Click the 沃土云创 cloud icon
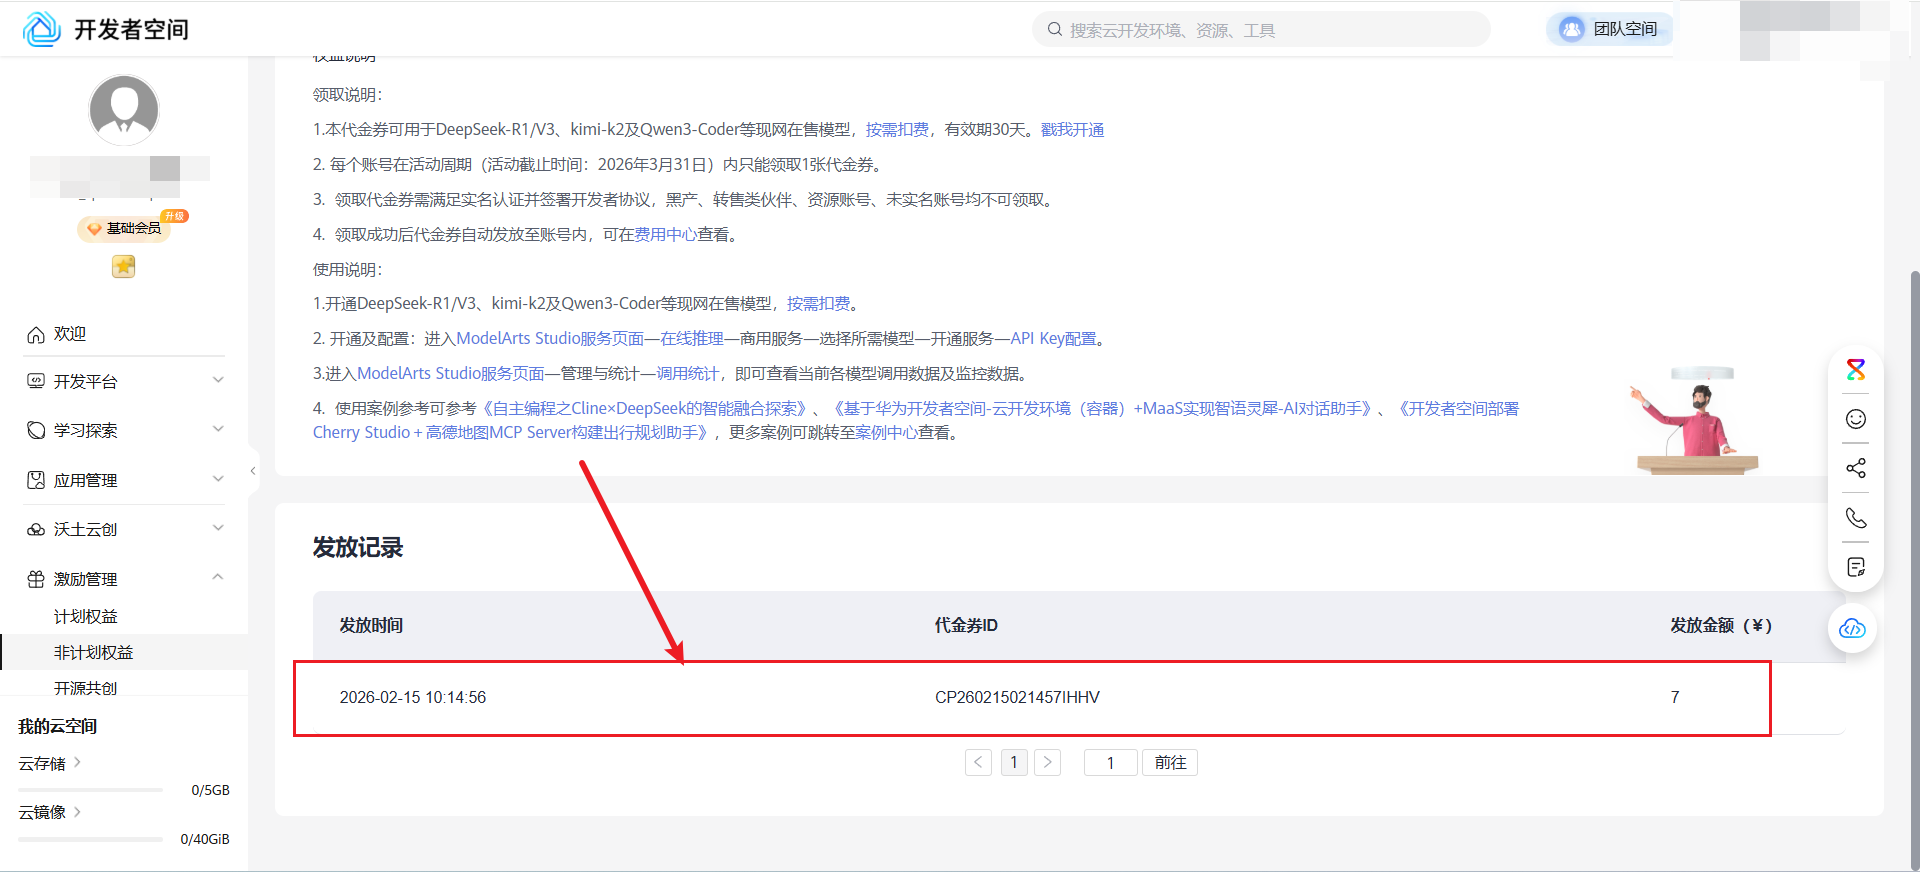The image size is (1920, 872). click(36, 529)
